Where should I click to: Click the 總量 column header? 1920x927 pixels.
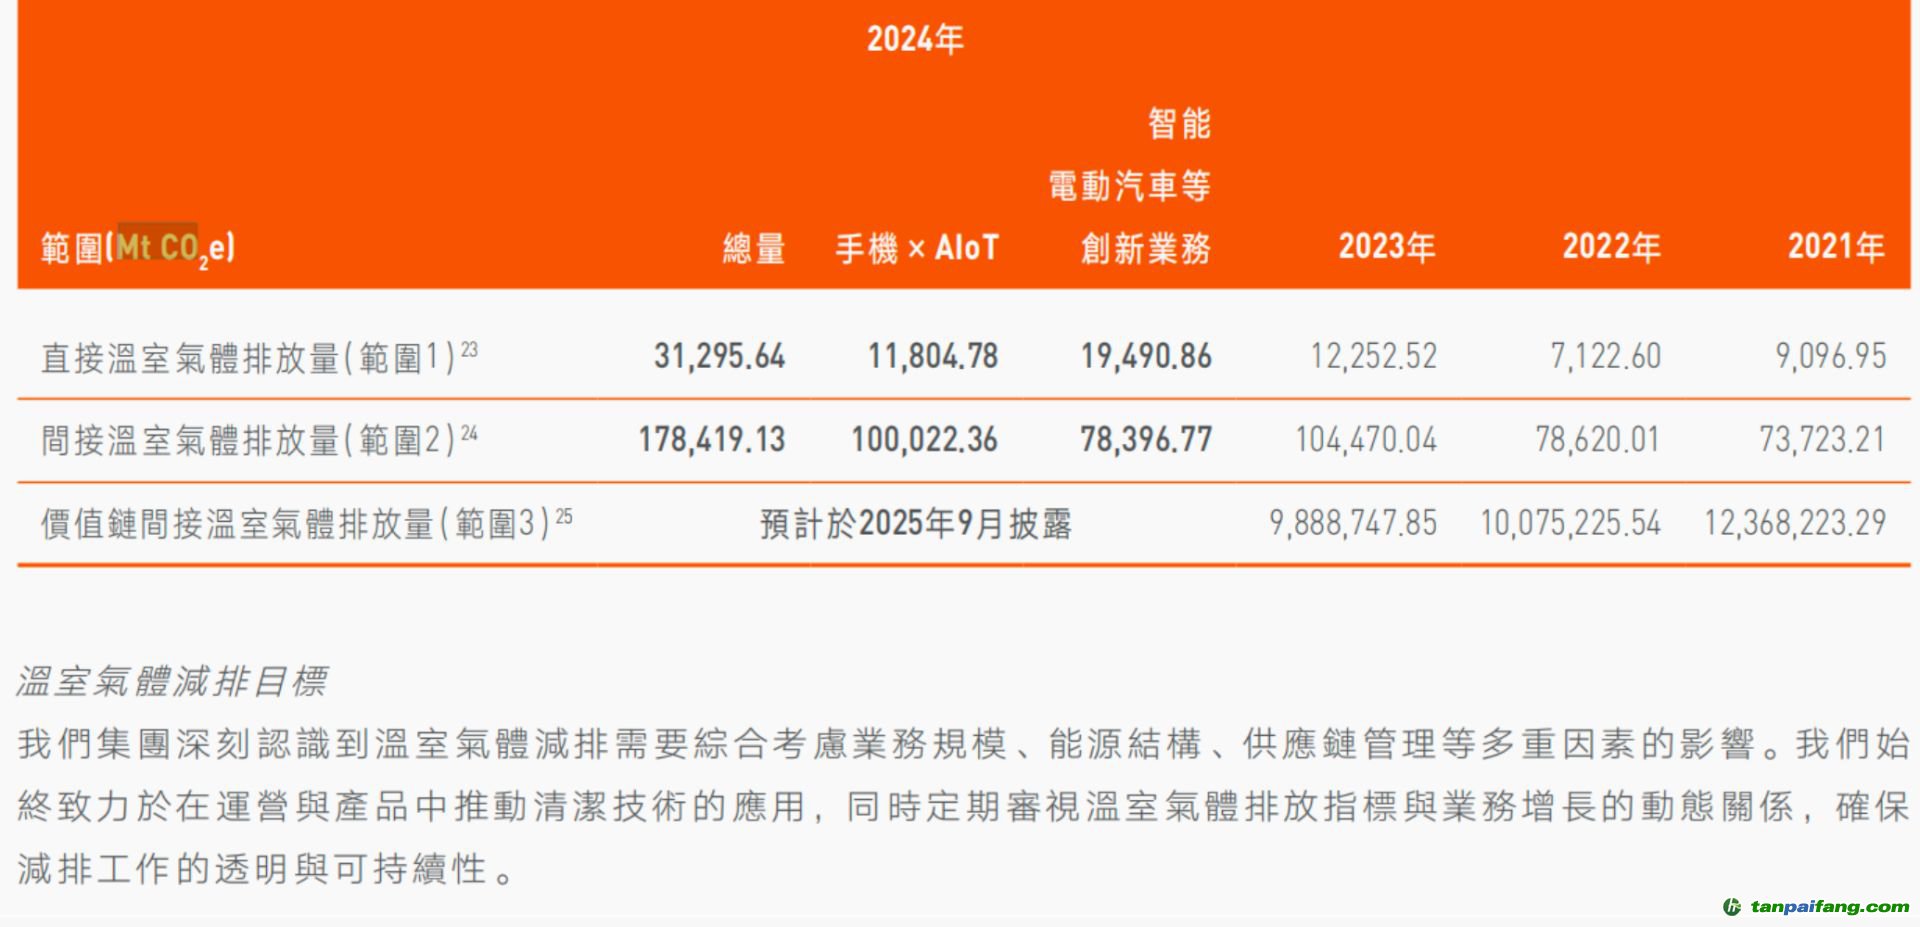[x=754, y=248]
